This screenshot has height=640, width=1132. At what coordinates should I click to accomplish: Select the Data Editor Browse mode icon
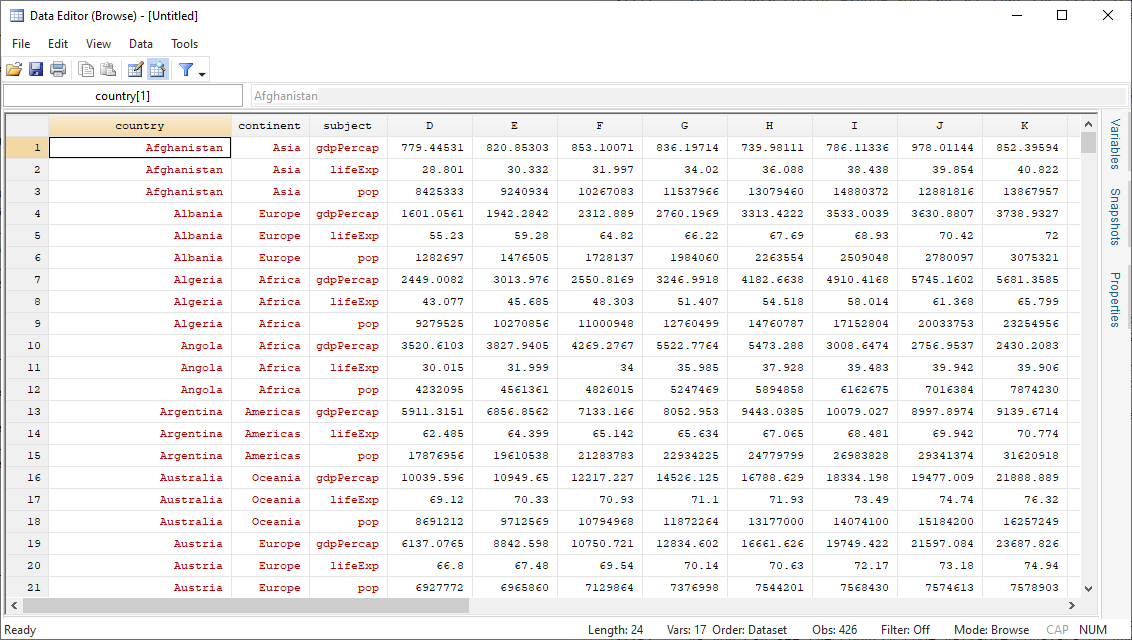(x=157, y=69)
